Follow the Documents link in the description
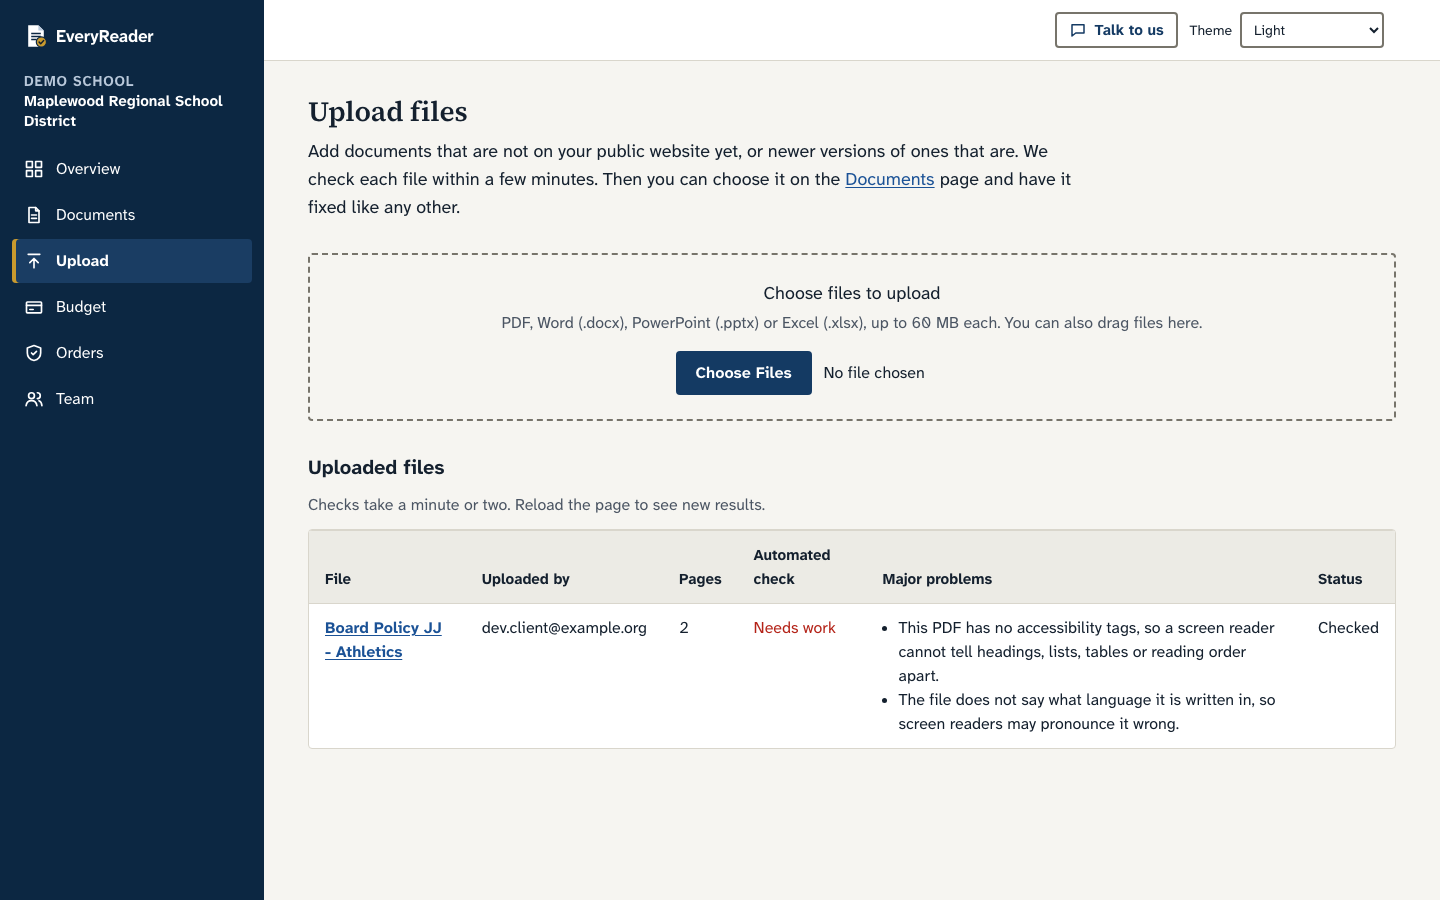Viewport: 1440px width, 900px height. tap(889, 179)
